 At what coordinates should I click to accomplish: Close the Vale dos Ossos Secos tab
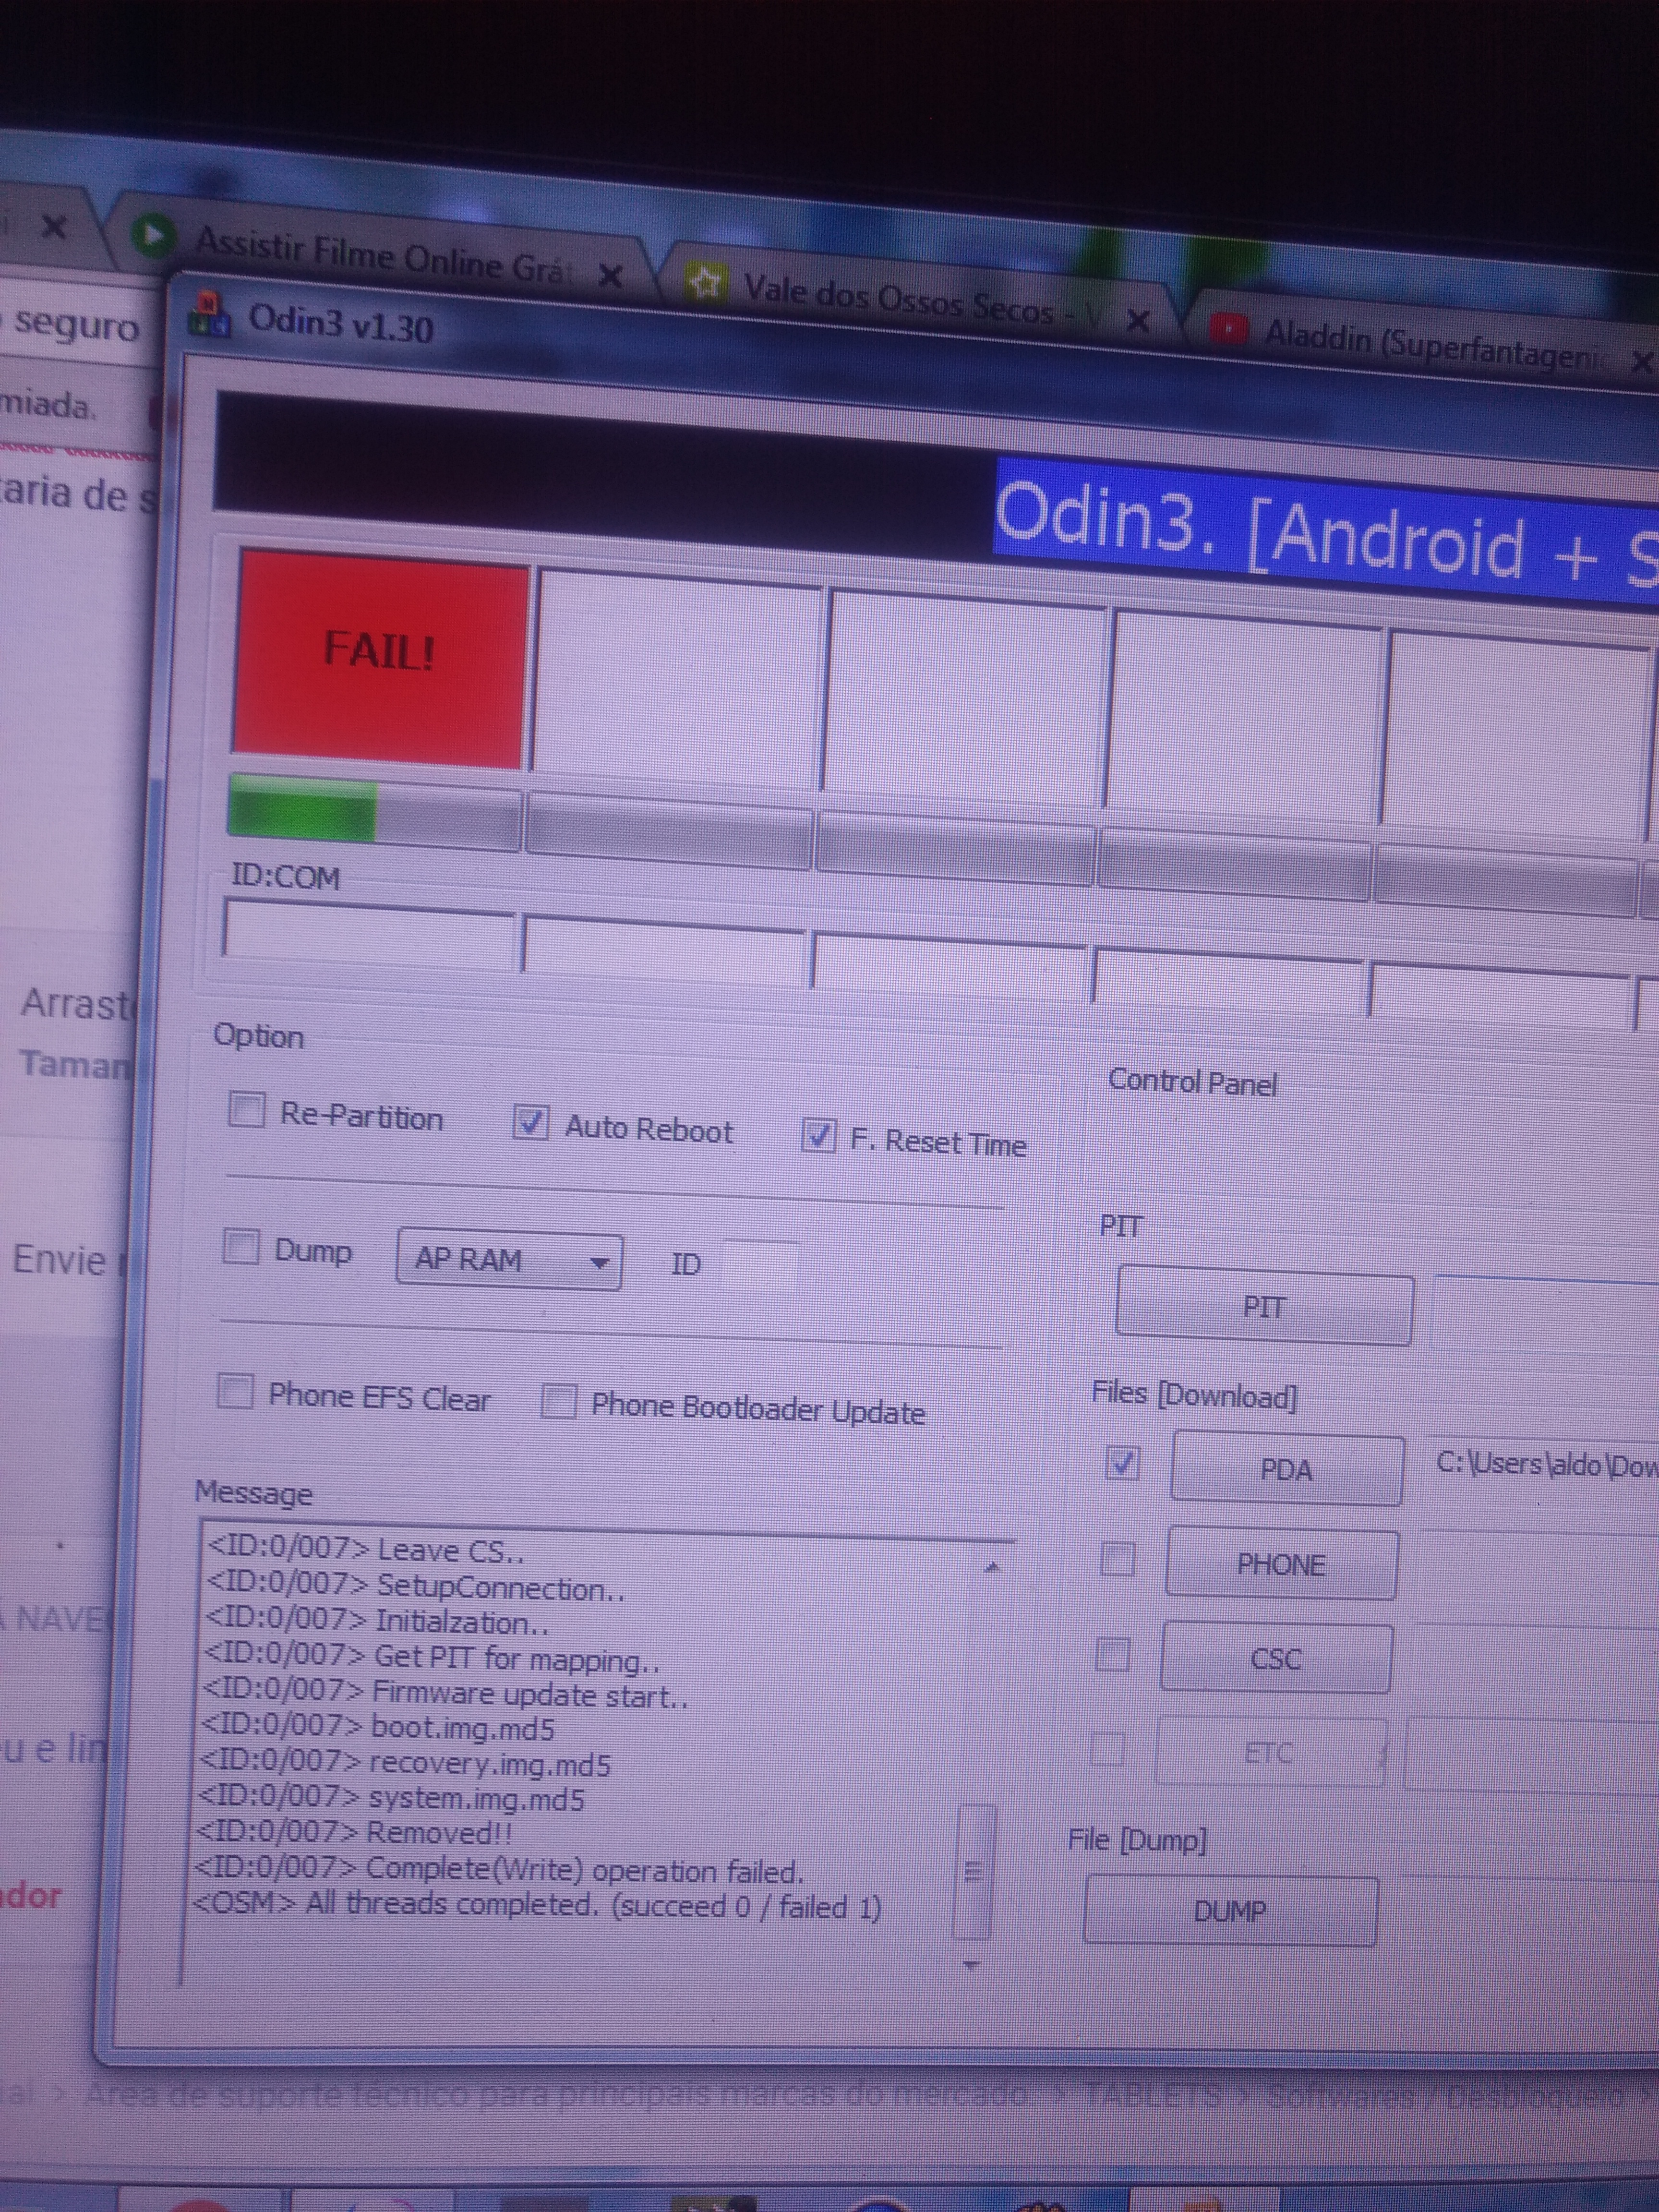click(x=1137, y=322)
